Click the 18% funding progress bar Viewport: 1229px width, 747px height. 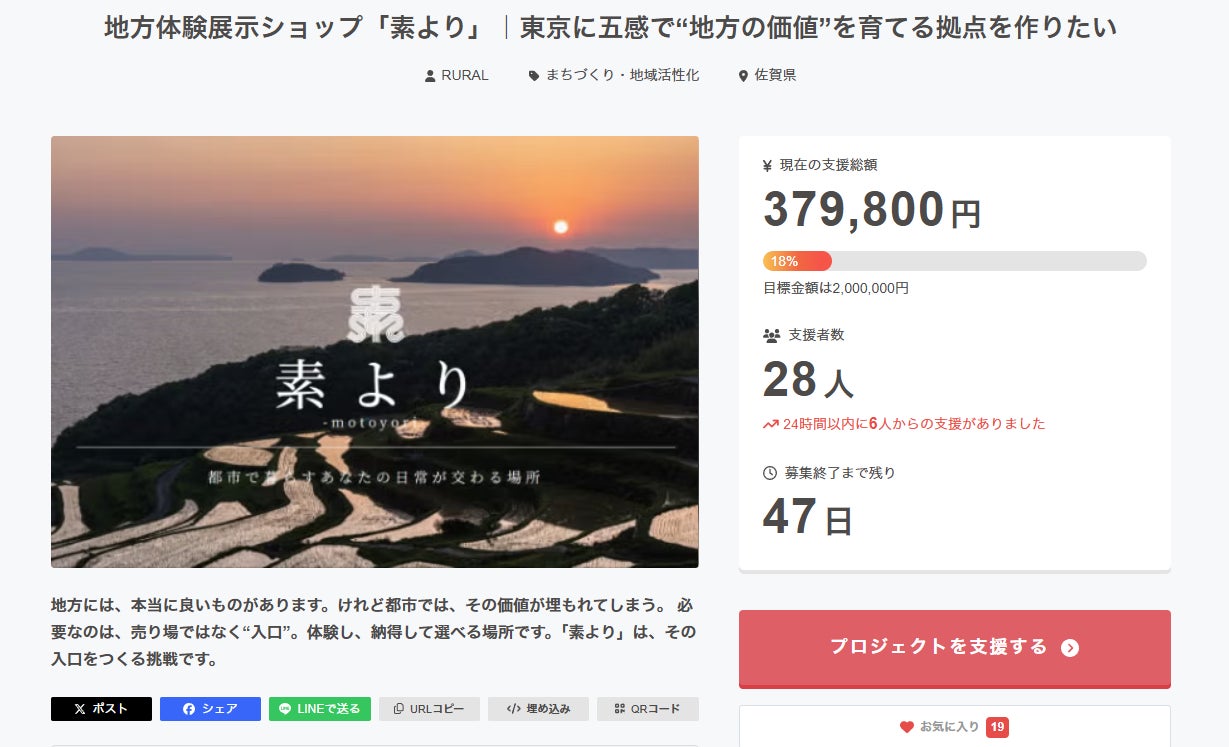[954, 261]
